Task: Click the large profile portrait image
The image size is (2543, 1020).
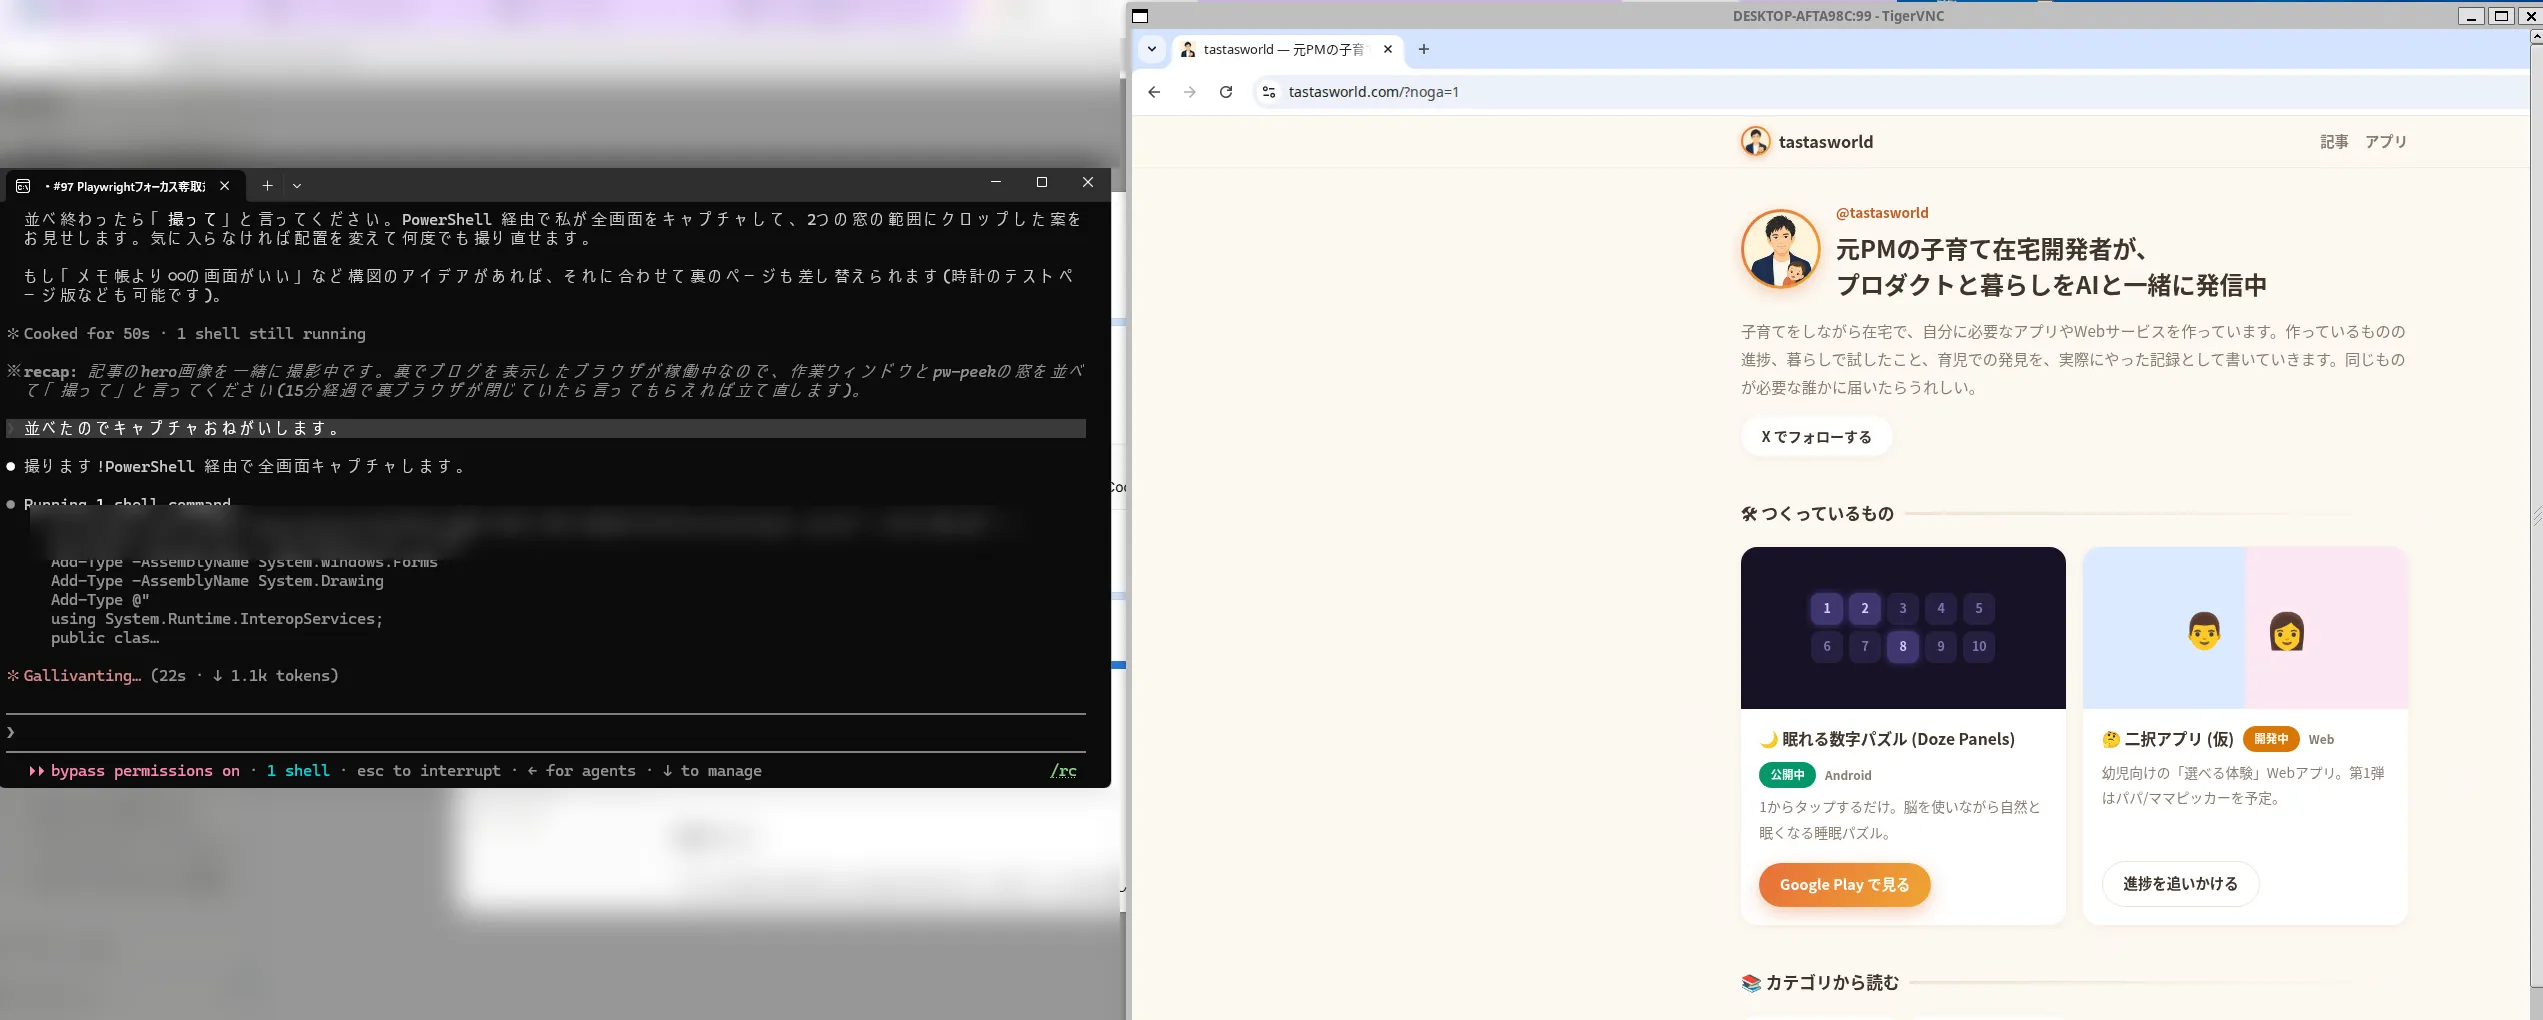Action: [x=1781, y=249]
